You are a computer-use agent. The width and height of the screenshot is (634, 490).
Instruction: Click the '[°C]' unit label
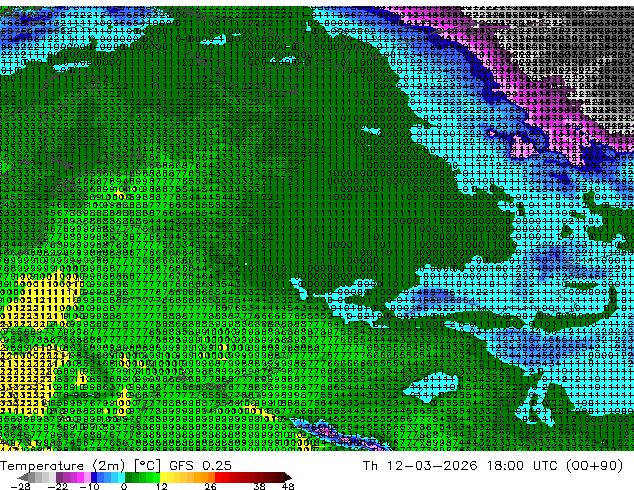click(x=147, y=466)
